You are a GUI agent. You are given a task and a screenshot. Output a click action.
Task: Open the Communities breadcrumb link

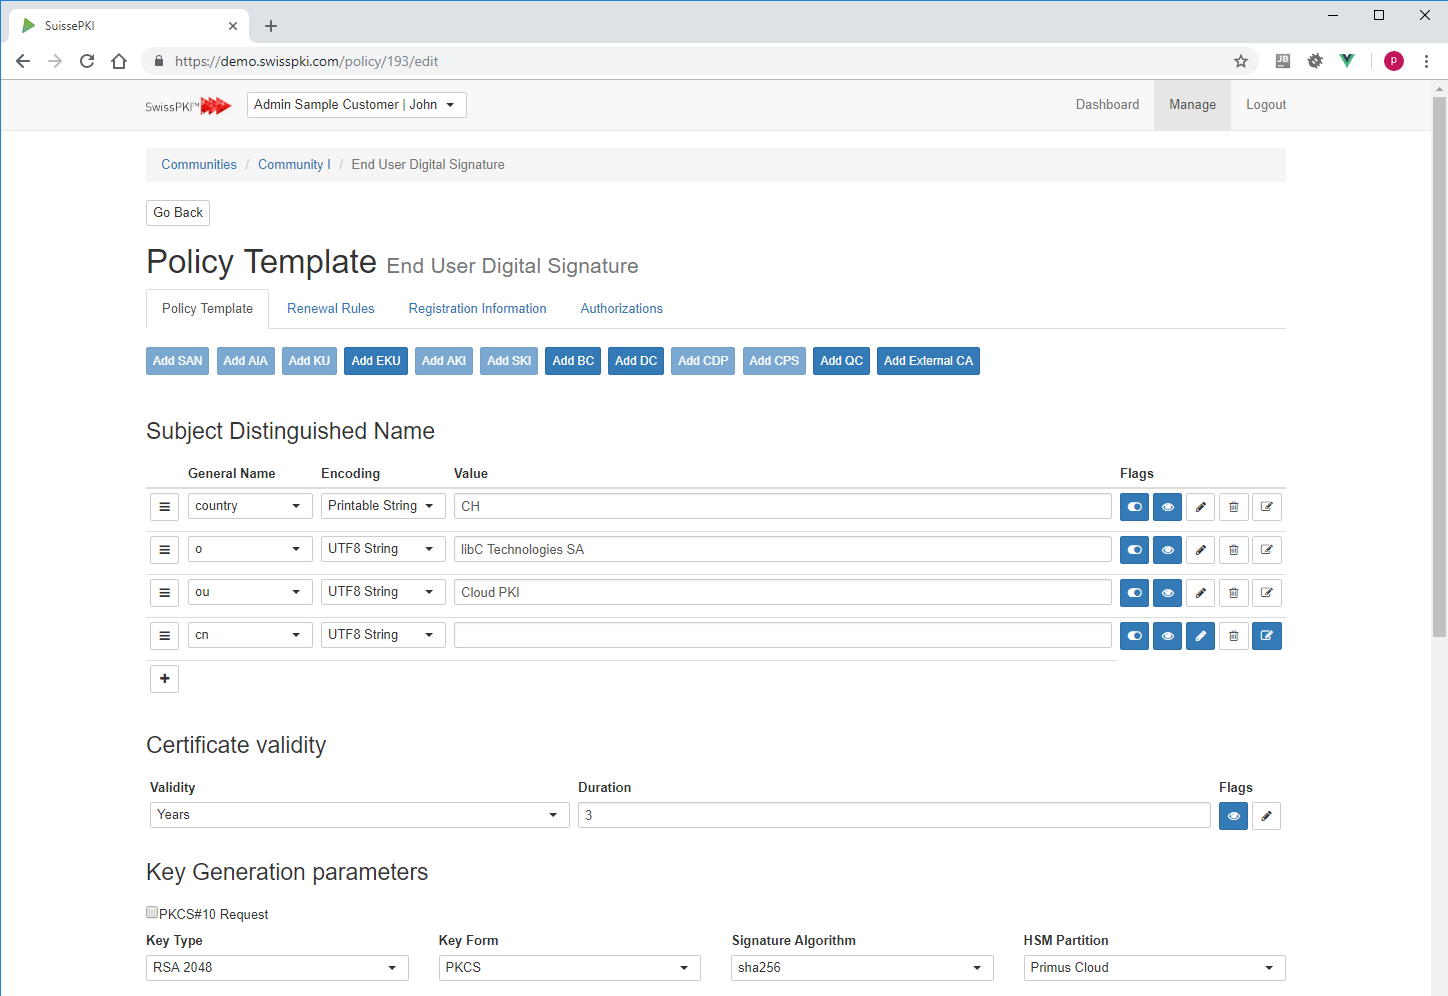[x=199, y=165]
